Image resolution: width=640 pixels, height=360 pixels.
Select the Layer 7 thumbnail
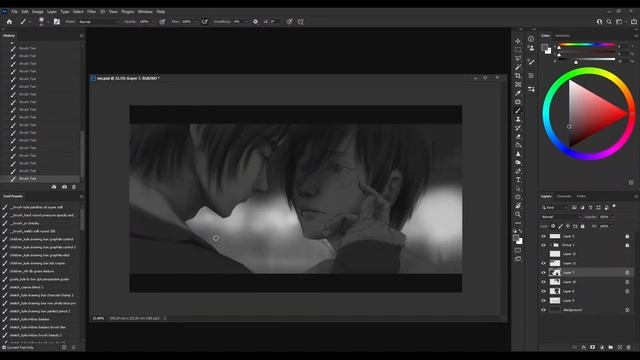click(x=555, y=273)
